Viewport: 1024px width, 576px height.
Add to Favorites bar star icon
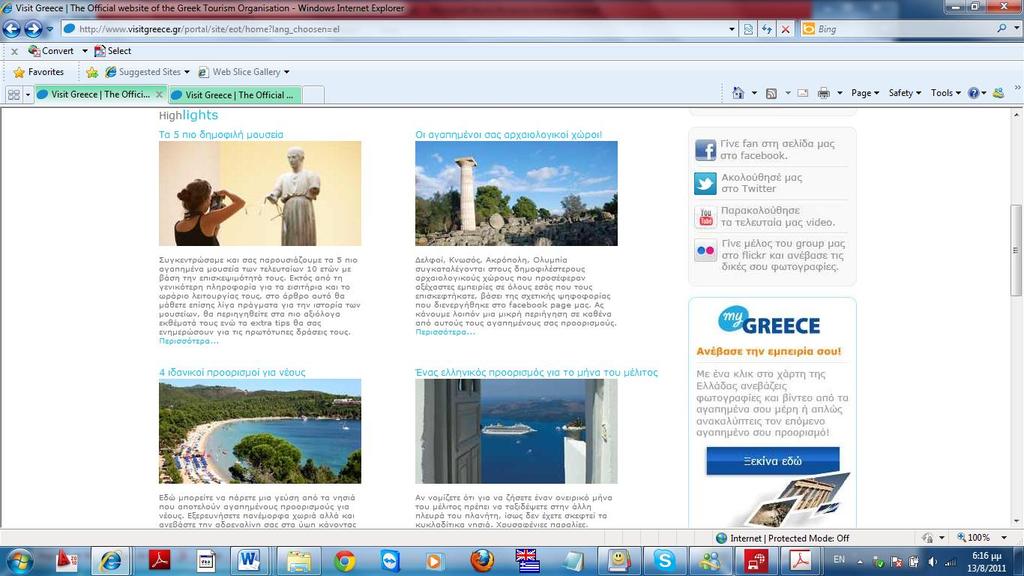92,72
